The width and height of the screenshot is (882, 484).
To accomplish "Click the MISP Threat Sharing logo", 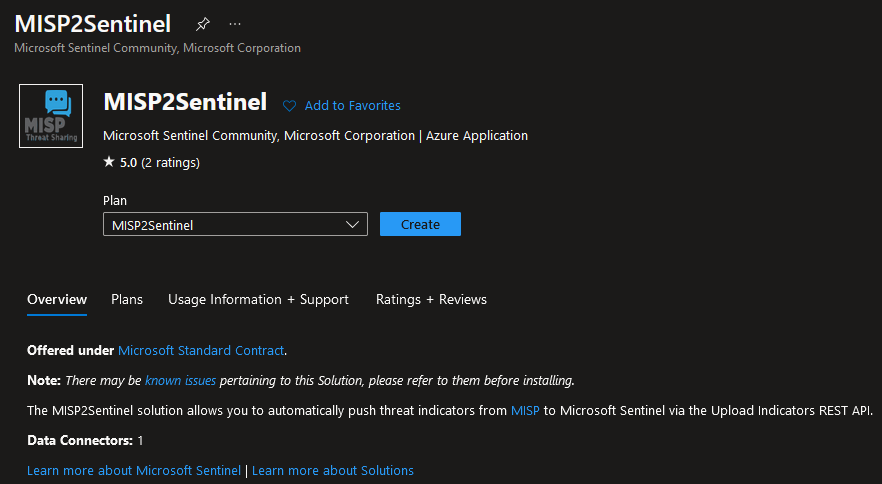I will point(51,116).
